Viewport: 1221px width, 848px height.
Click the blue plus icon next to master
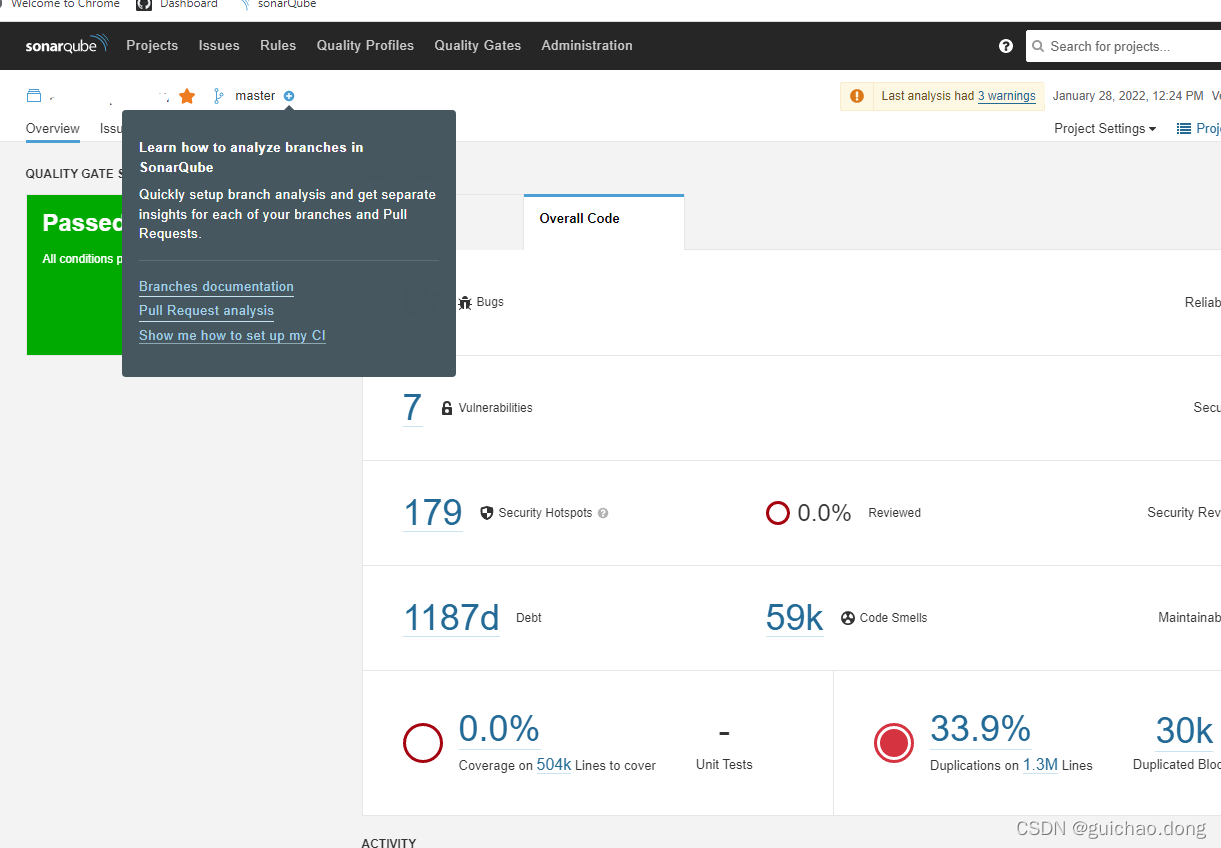289,96
